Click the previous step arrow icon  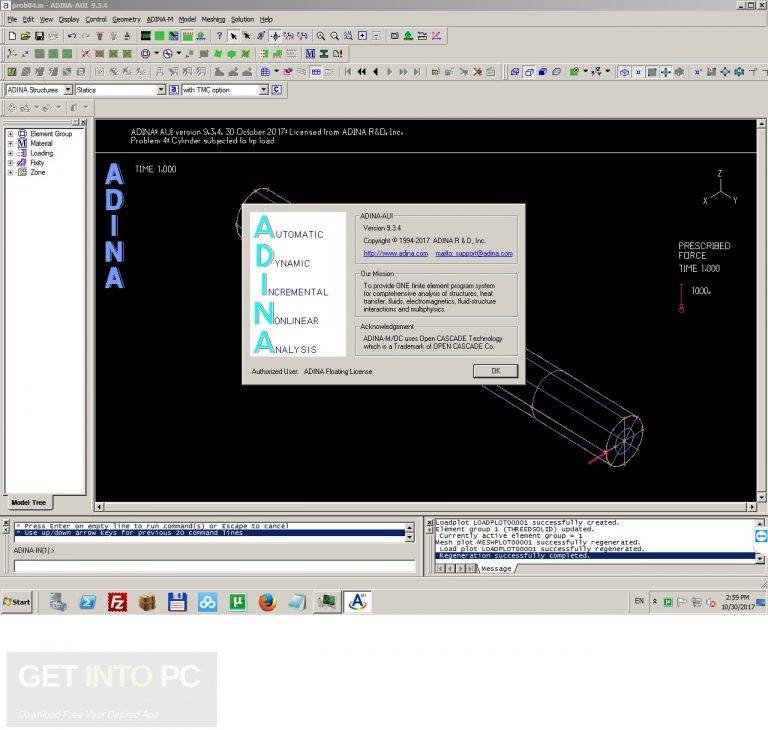click(376, 72)
